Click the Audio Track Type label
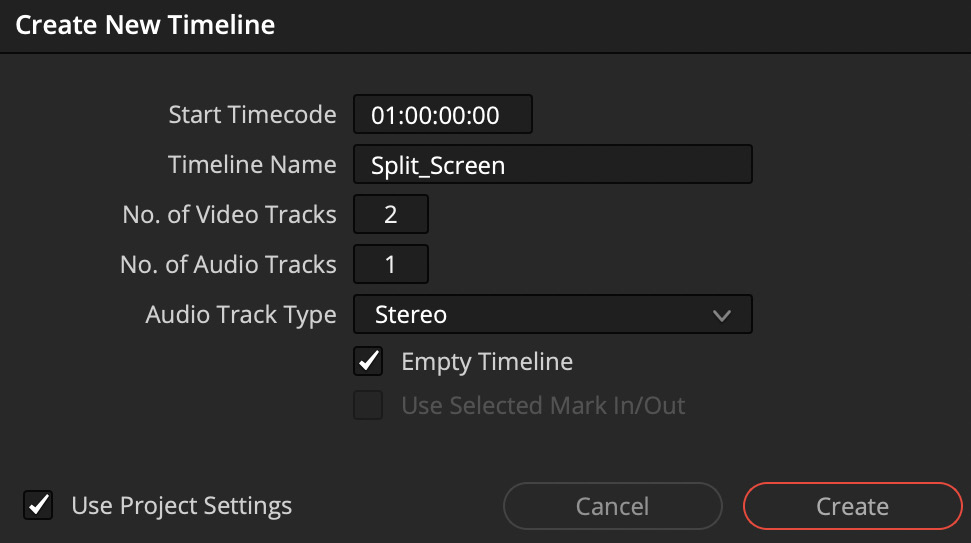Viewport: 971px width, 543px height. [x=241, y=315]
